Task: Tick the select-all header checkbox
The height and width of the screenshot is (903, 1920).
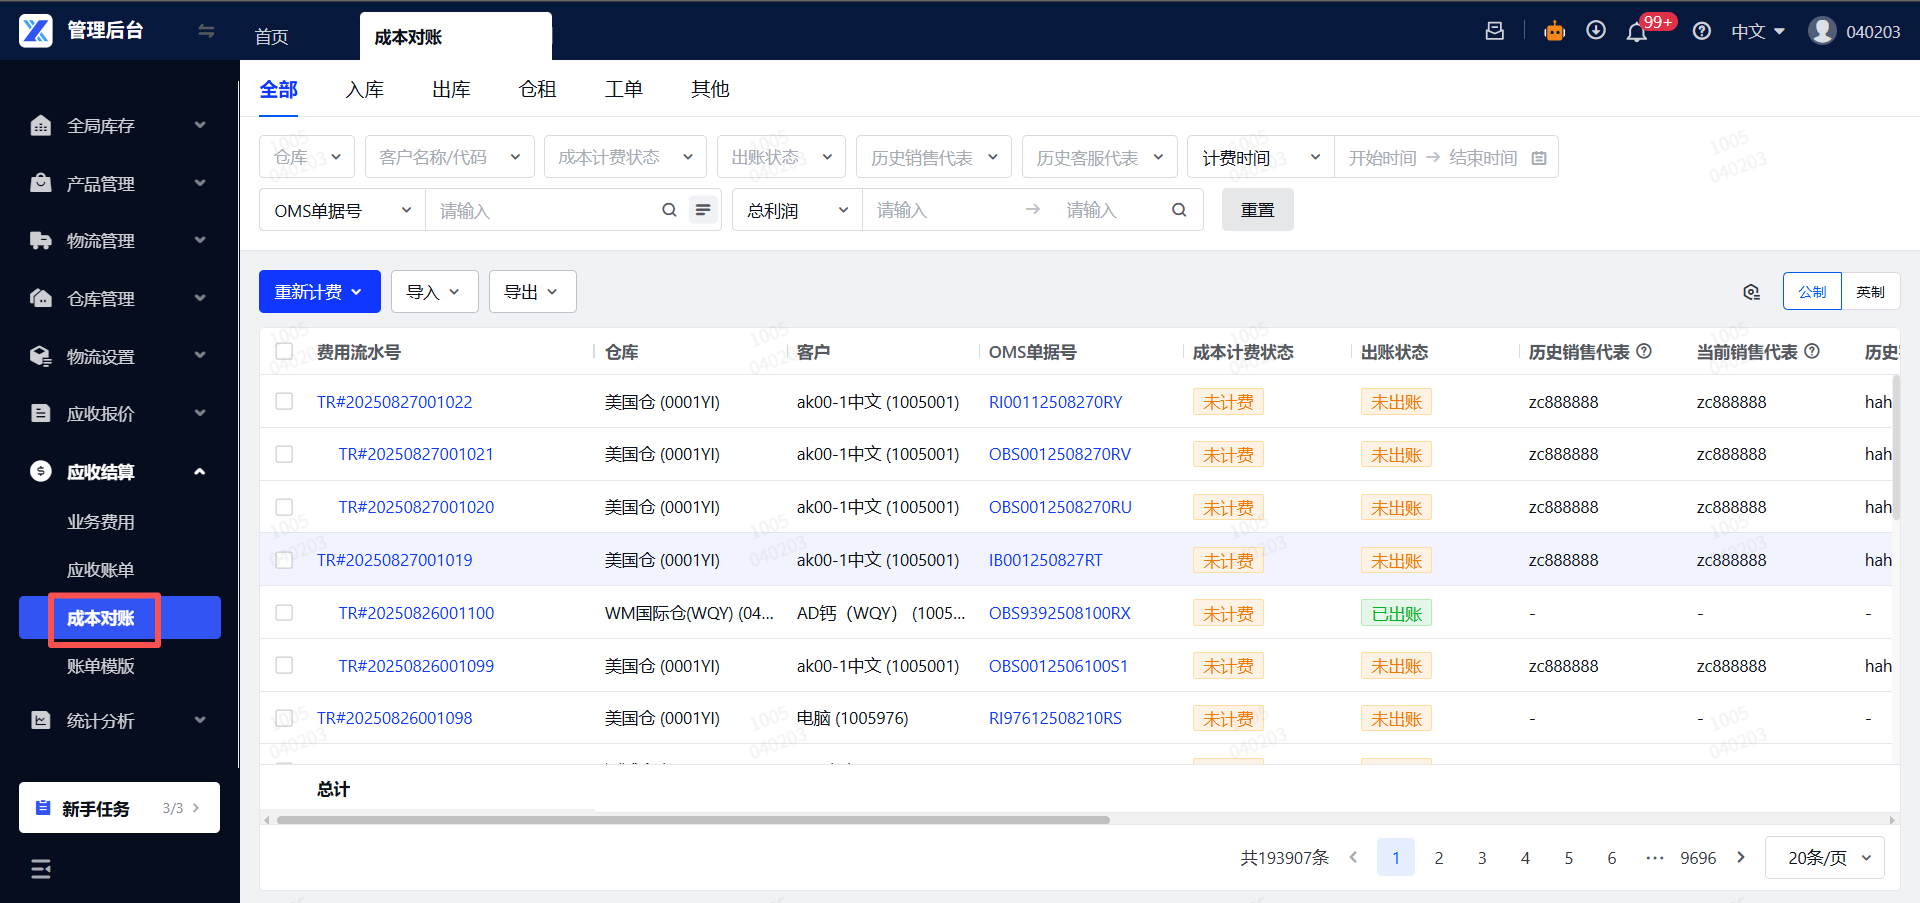Action: click(285, 352)
